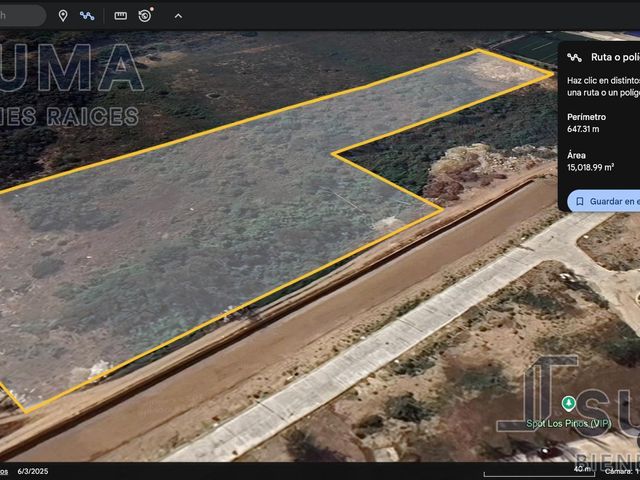Save the polygon with the Guardar button
640x480 pixels.
(x=604, y=201)
